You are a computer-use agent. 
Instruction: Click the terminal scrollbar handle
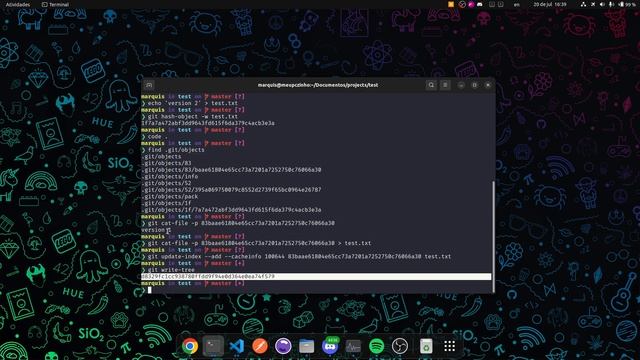point(493,236)
